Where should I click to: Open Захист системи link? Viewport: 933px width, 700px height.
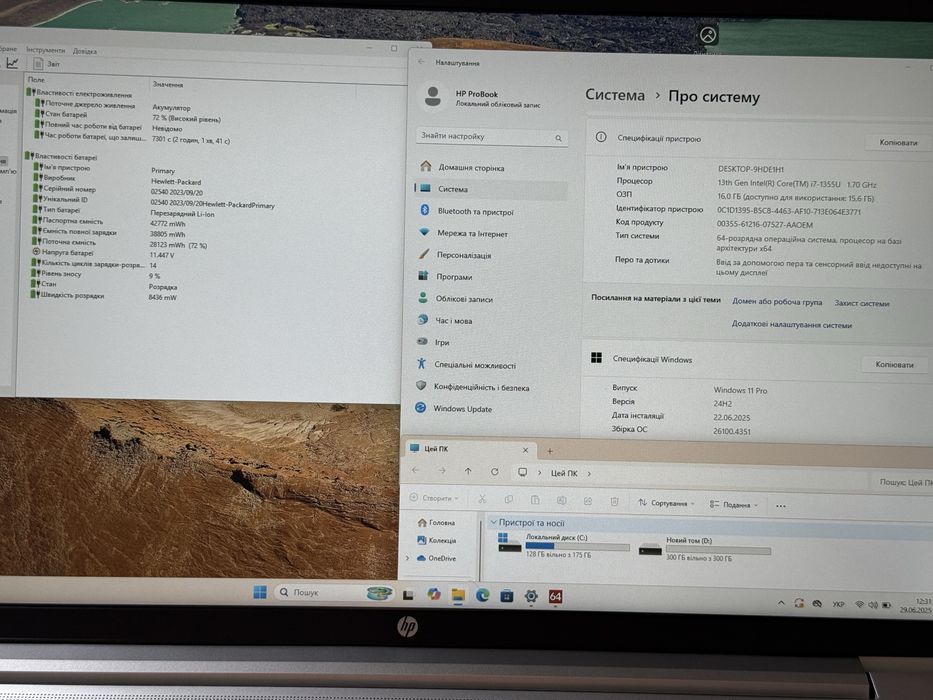pyautogui.click(x=862, y=303)
